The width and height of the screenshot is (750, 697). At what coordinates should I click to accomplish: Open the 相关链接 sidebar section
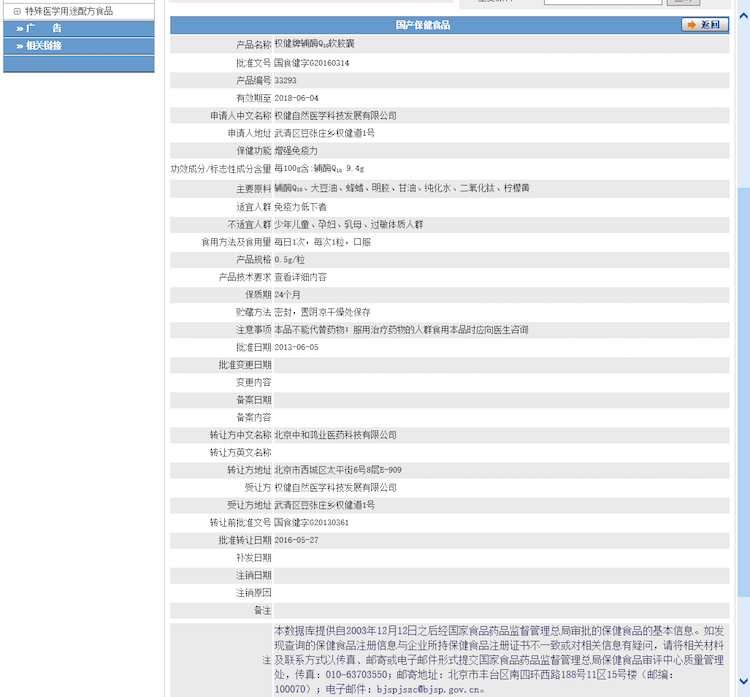tap(43, 46)
